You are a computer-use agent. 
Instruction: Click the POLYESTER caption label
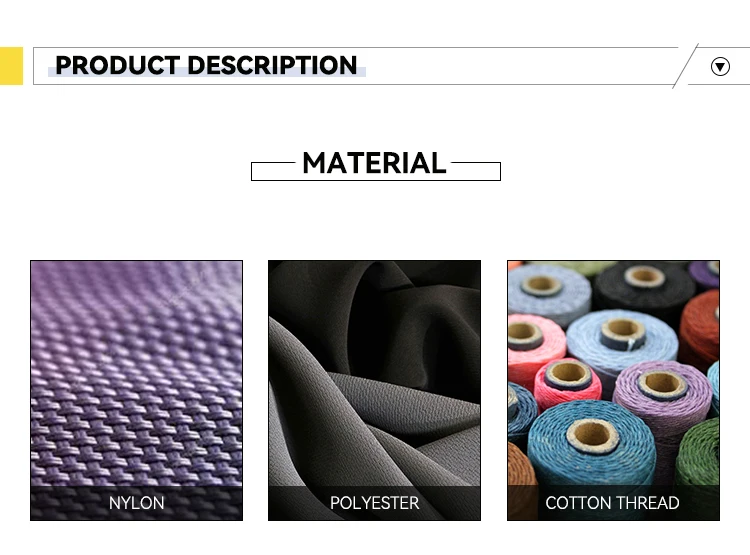pos(374,503)
